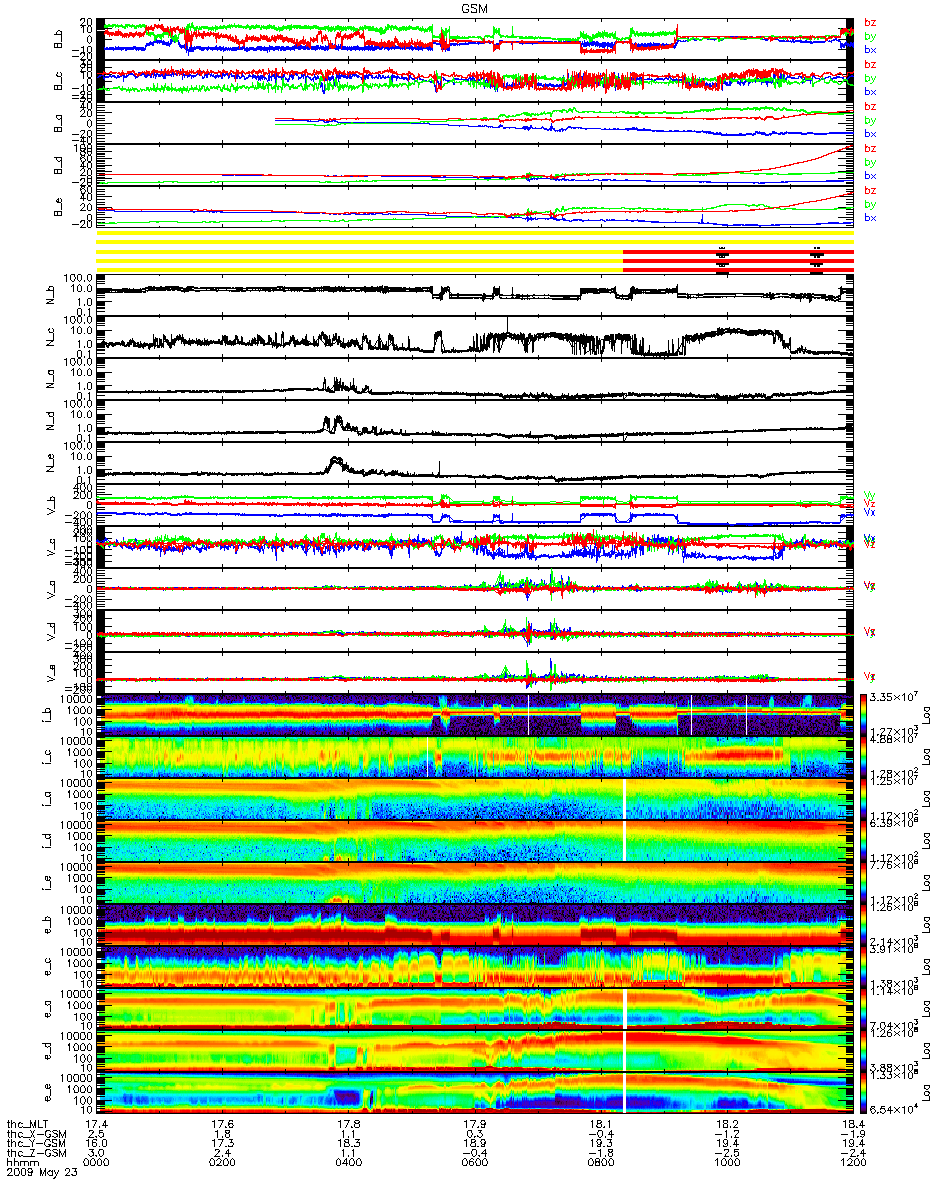Click the 17.4 MLT value
Screen dimensions: 930x1200
(98, 1125)
